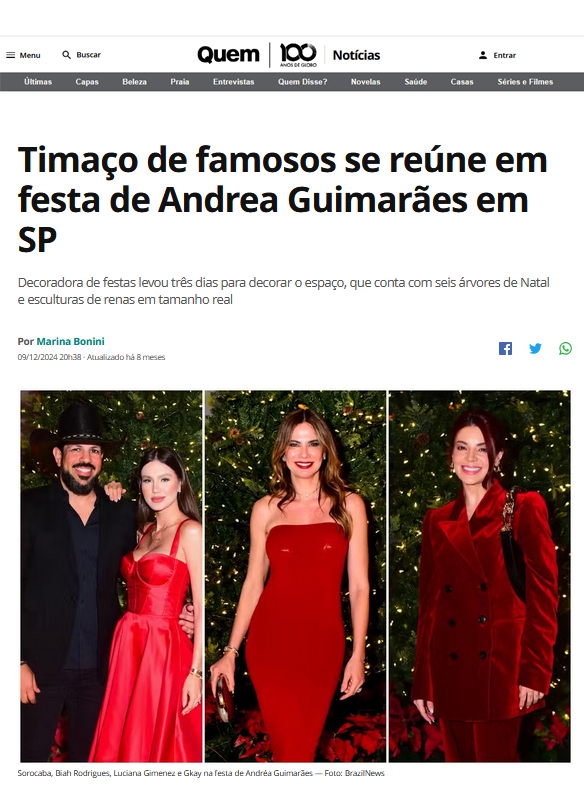
Task: Go to the Praia section
Action: 180,82
